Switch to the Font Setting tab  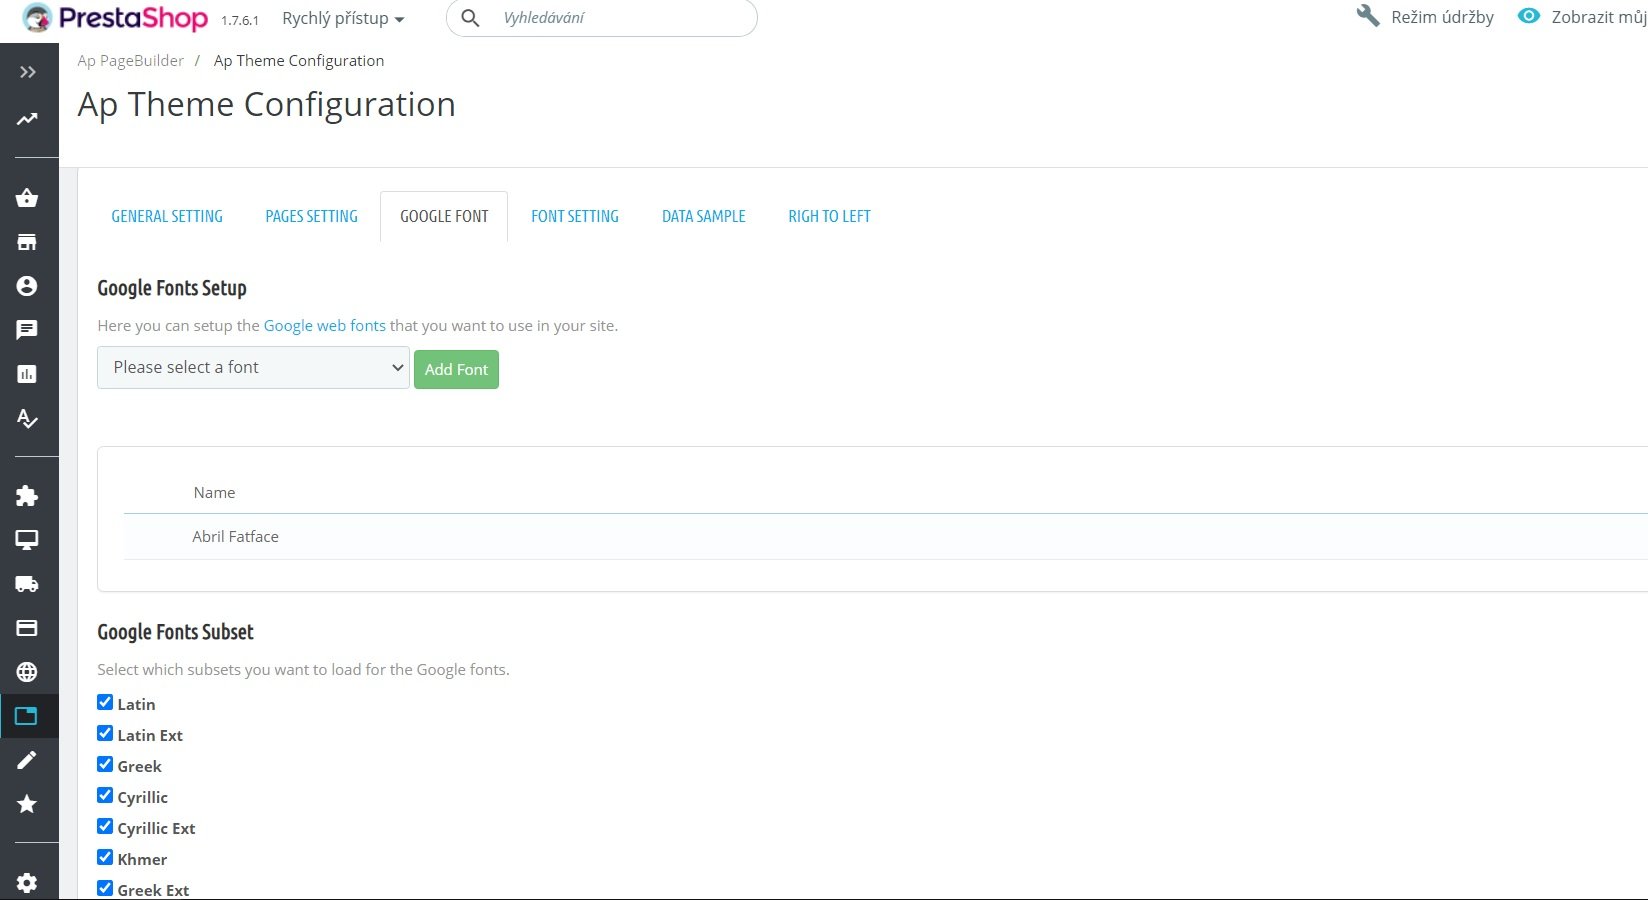pos(575,216)
